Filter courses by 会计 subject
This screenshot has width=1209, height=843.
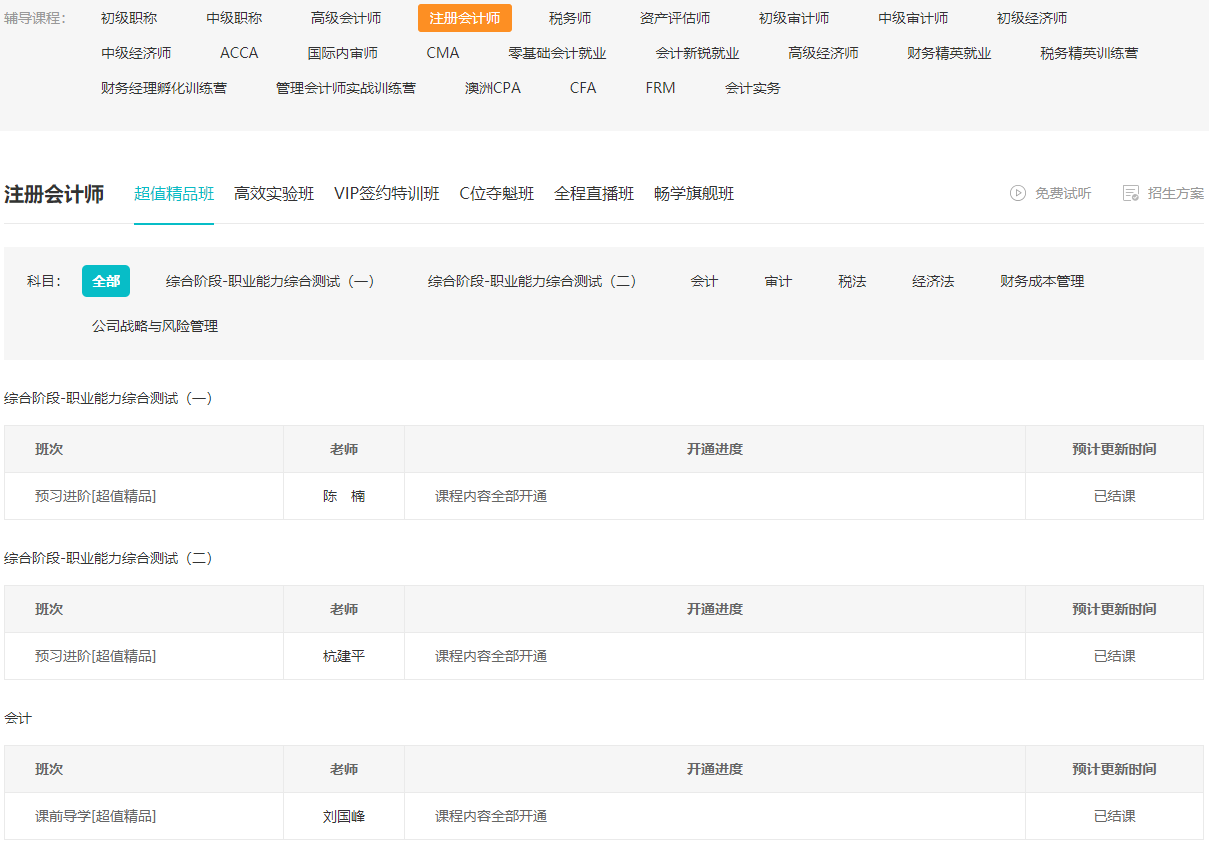coord(705,281)
